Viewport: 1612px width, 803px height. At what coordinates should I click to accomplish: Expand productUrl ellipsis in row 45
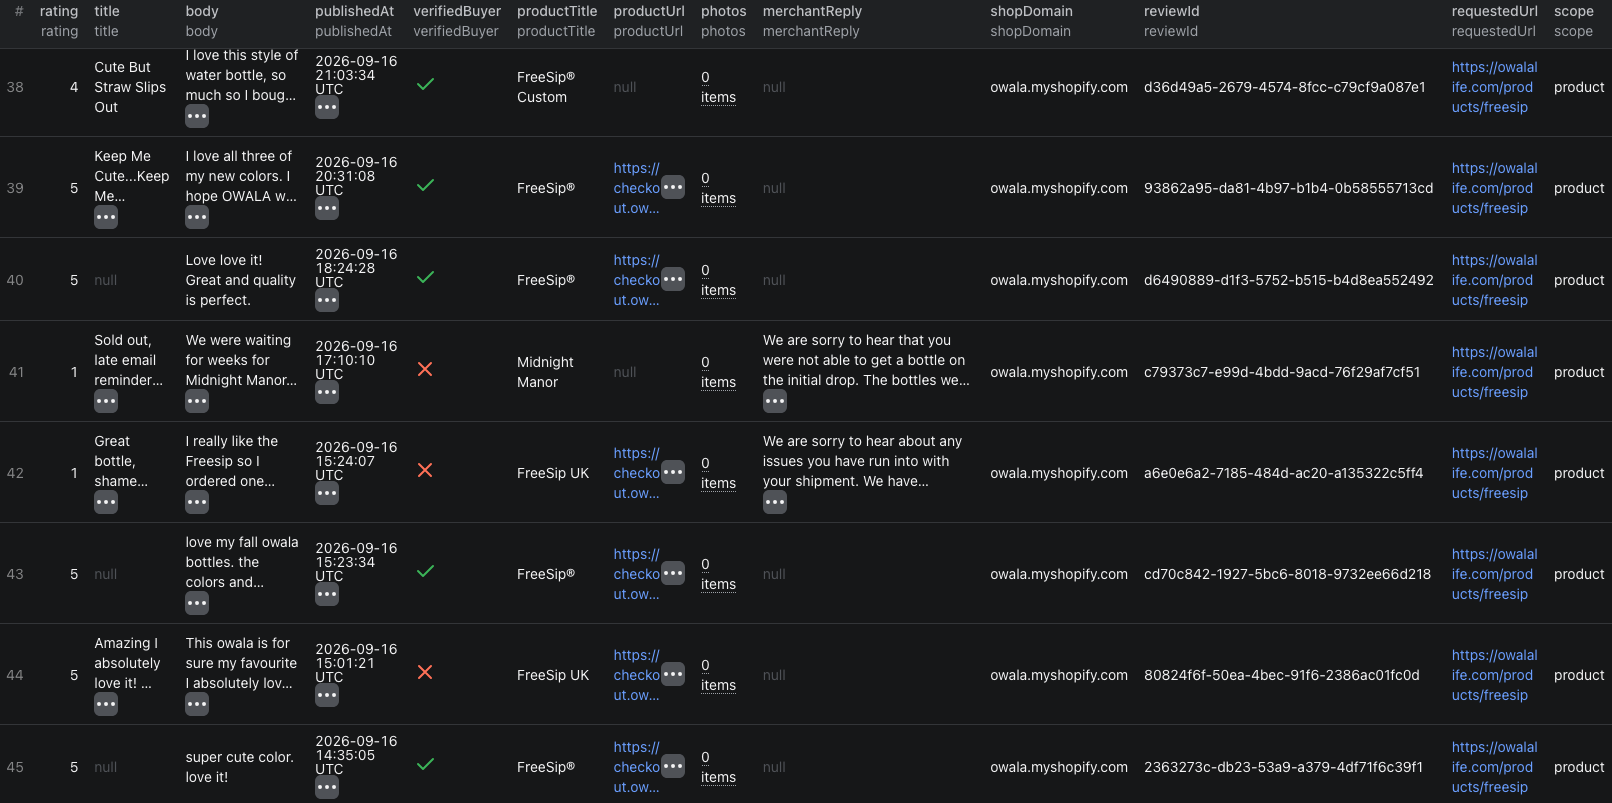point(673,766)
